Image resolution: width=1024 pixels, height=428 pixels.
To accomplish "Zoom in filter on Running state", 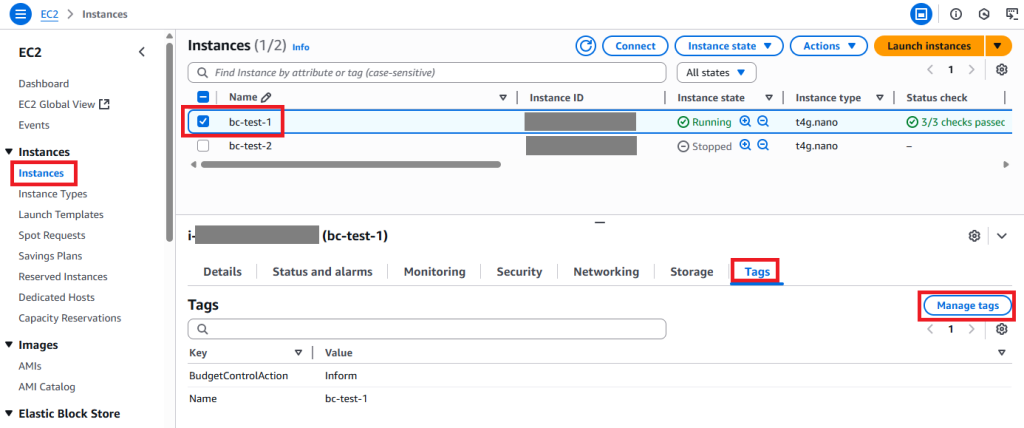I will 745,122.
